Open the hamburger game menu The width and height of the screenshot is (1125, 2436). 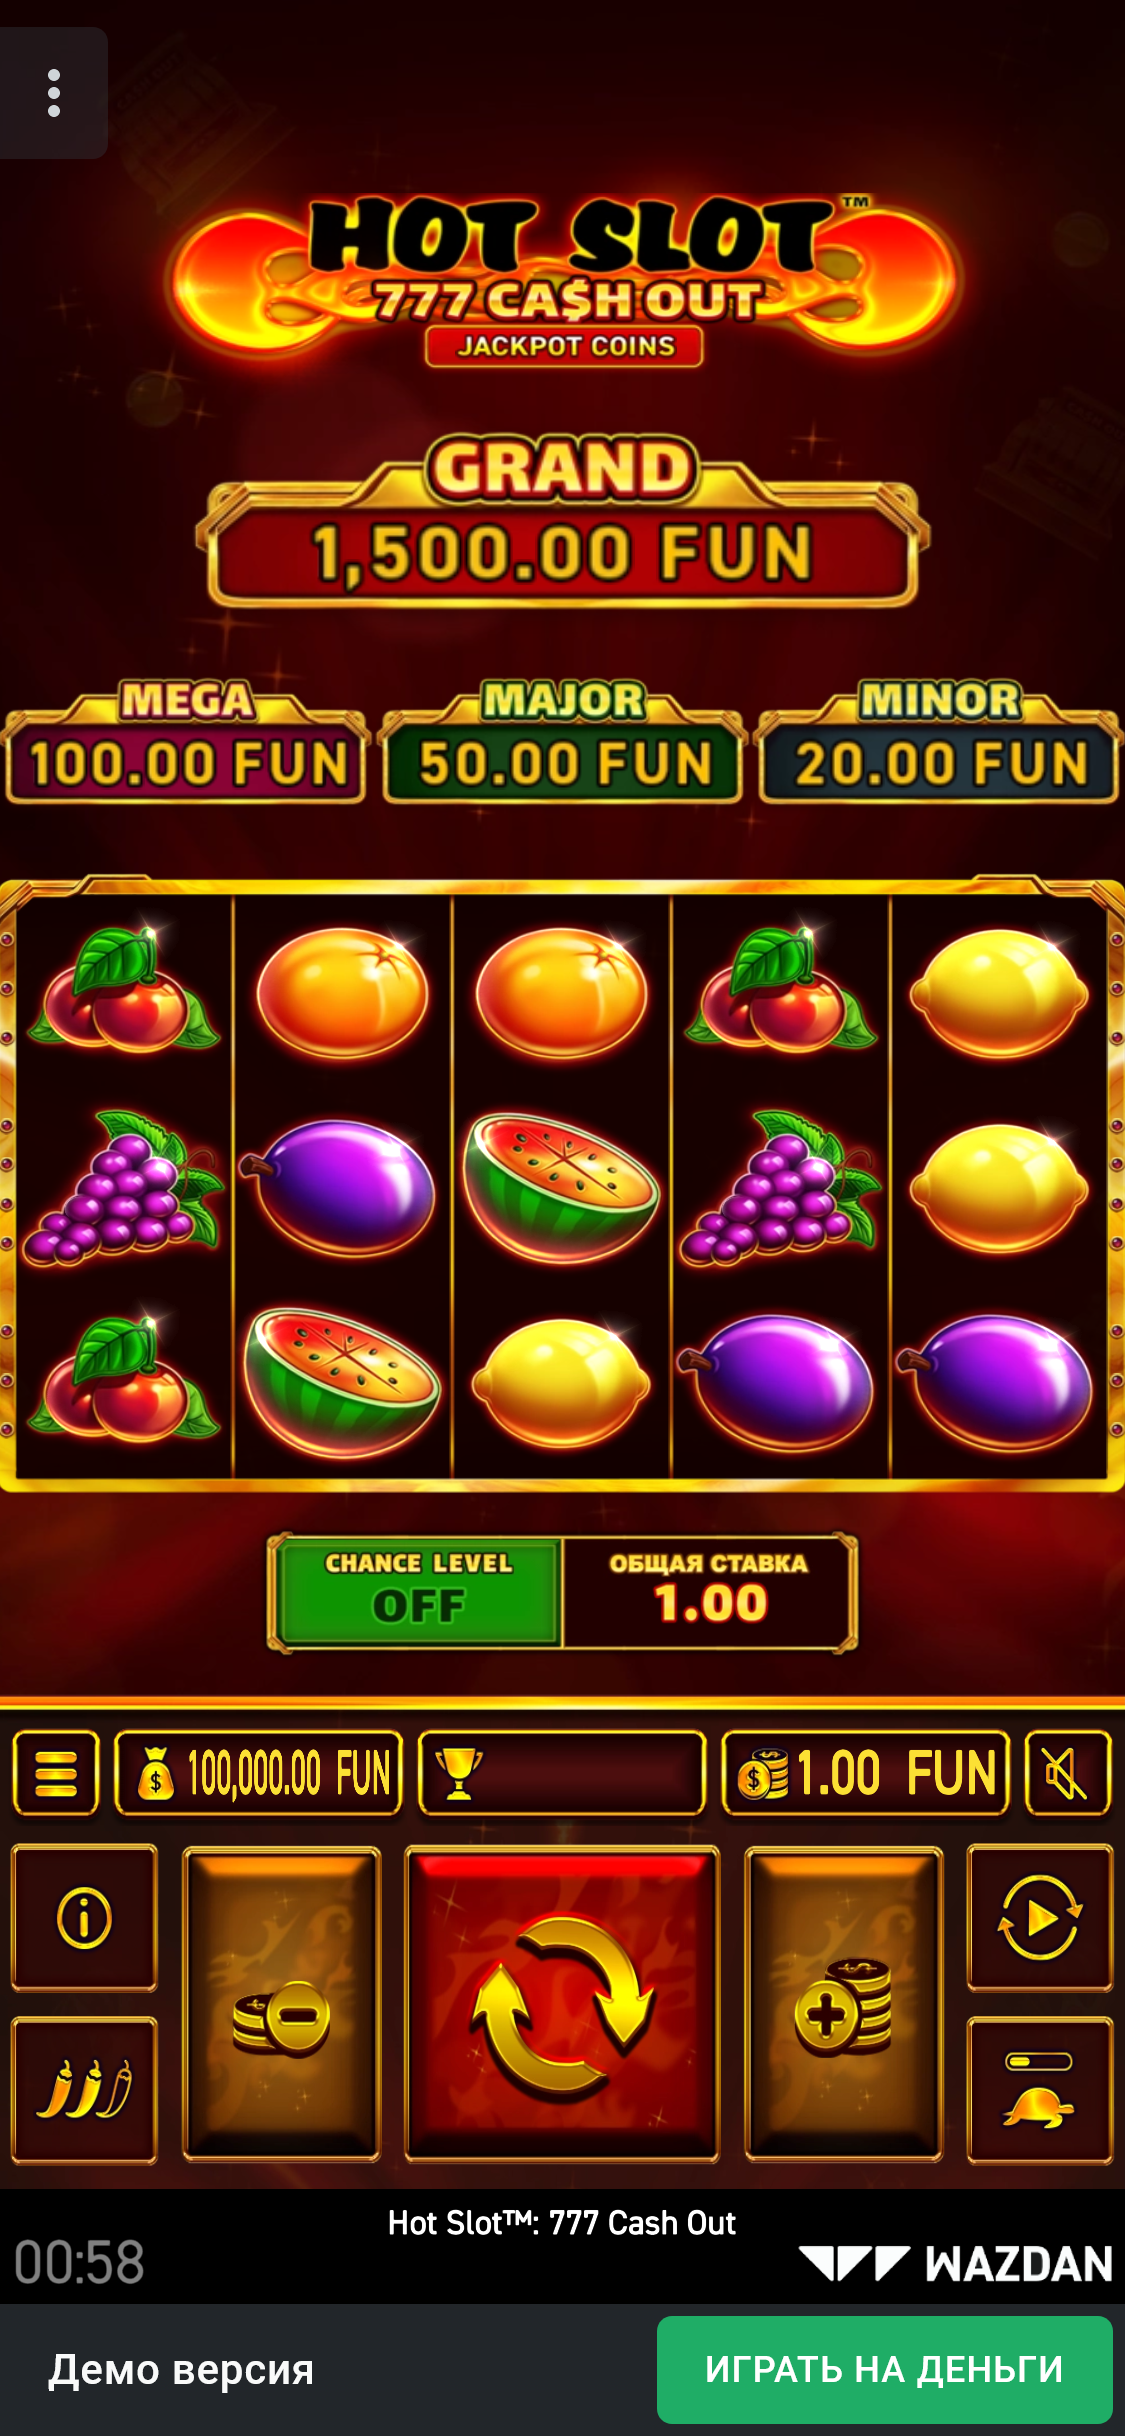tap(56, 1773)
